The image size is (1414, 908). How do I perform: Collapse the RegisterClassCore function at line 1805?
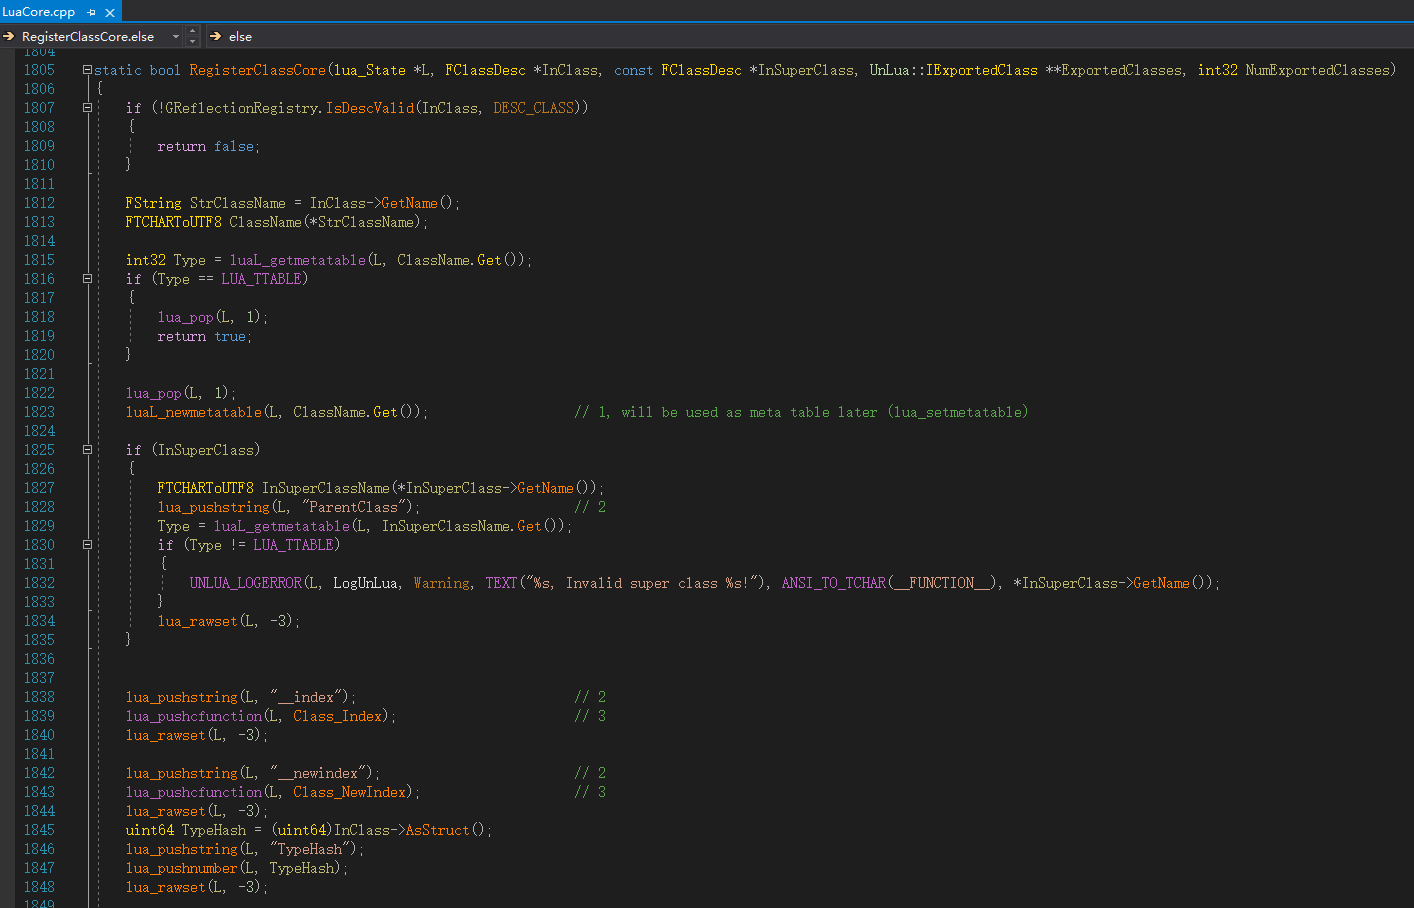[87, 70]
